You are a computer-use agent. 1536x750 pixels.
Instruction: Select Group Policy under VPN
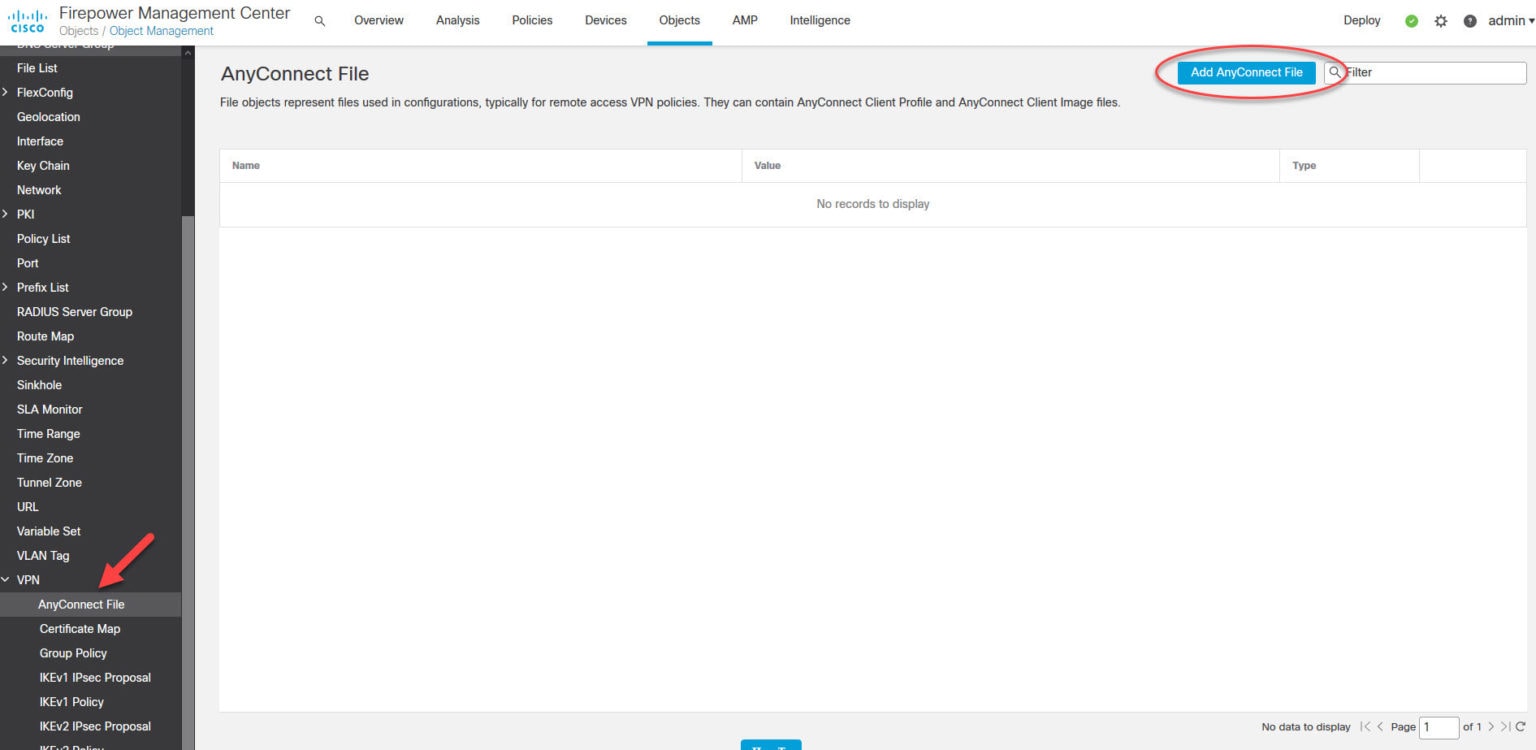tap(73, 653)
